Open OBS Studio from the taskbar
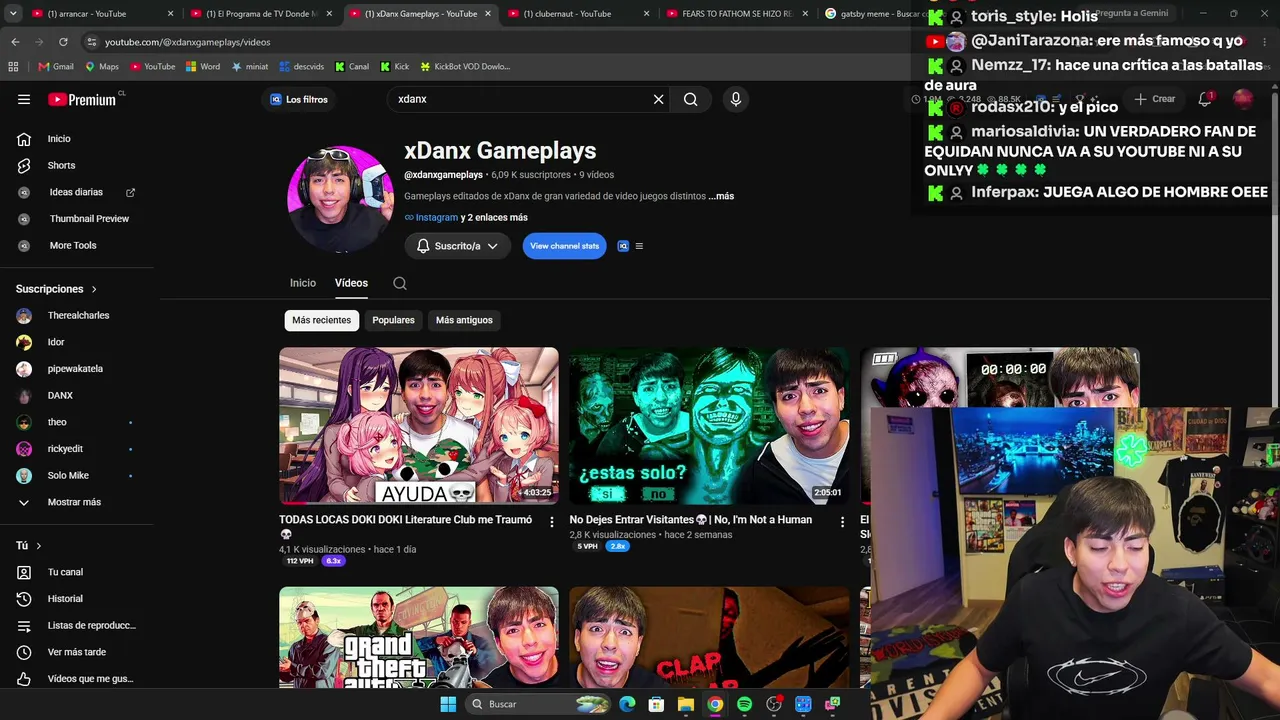This screenshot has height=720, width=1280. point(773,704)
